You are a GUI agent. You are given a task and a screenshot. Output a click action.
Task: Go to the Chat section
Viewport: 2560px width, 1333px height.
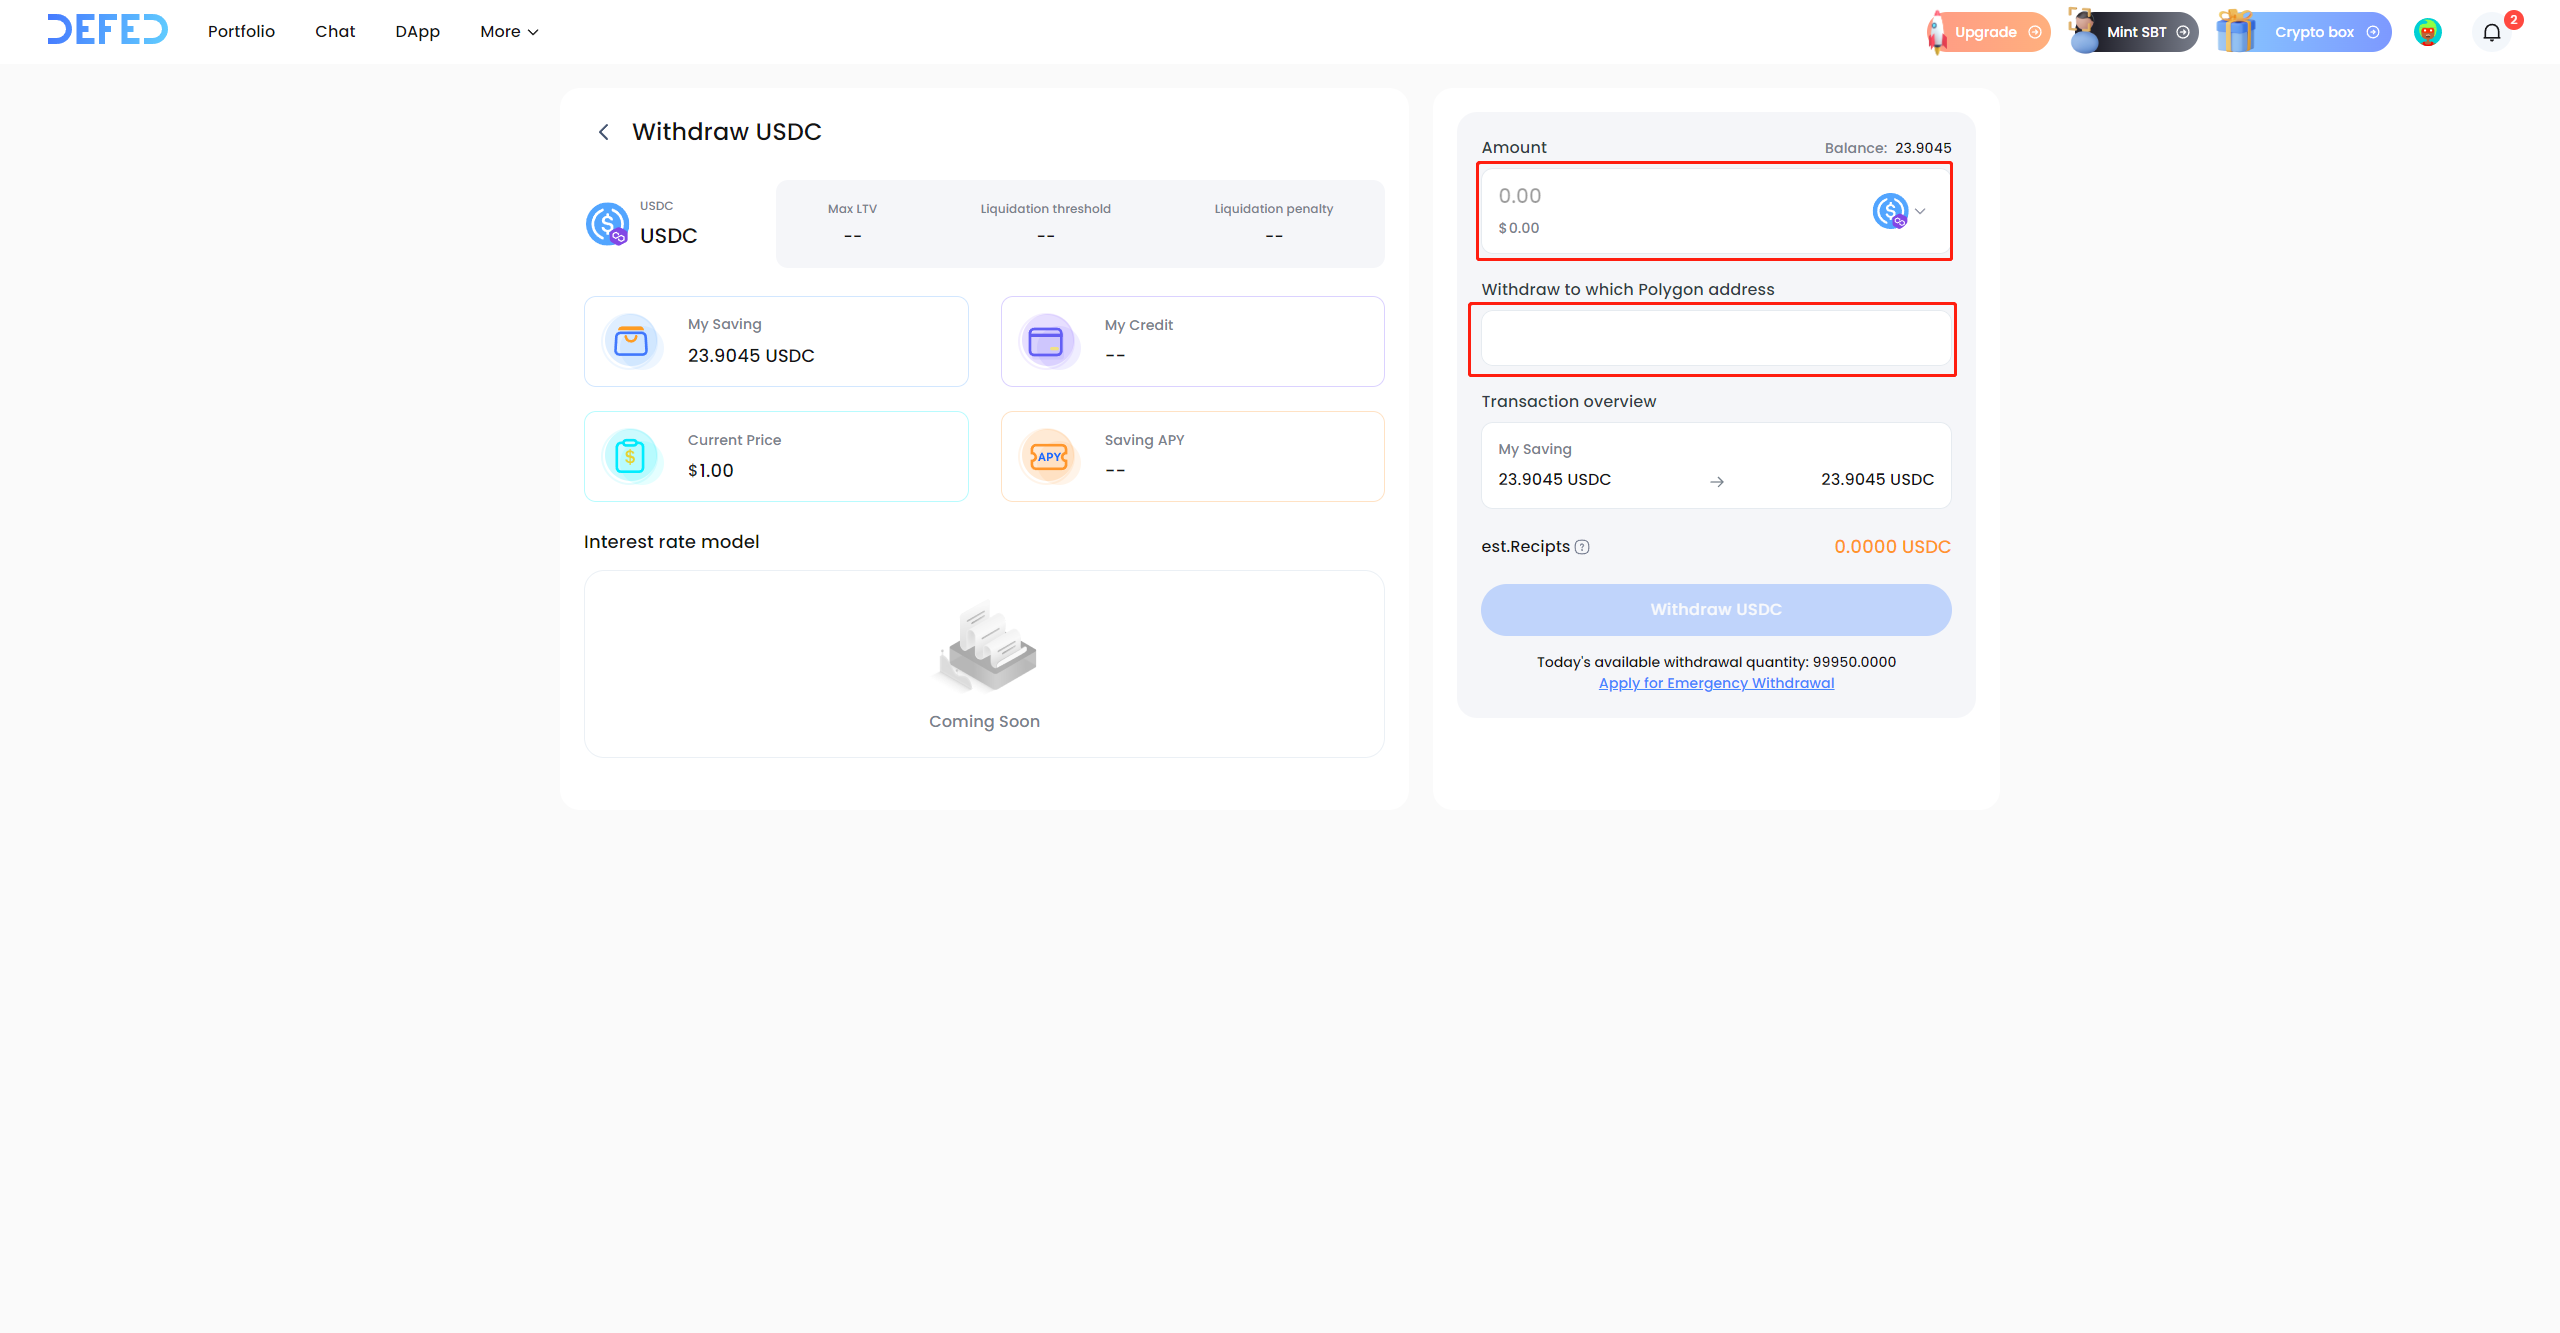[335, 32]
